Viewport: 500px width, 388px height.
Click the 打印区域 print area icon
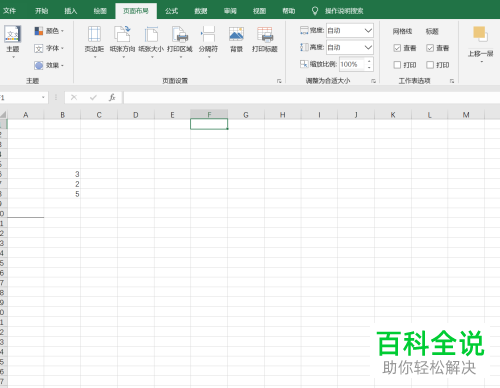tap(180, 34)
